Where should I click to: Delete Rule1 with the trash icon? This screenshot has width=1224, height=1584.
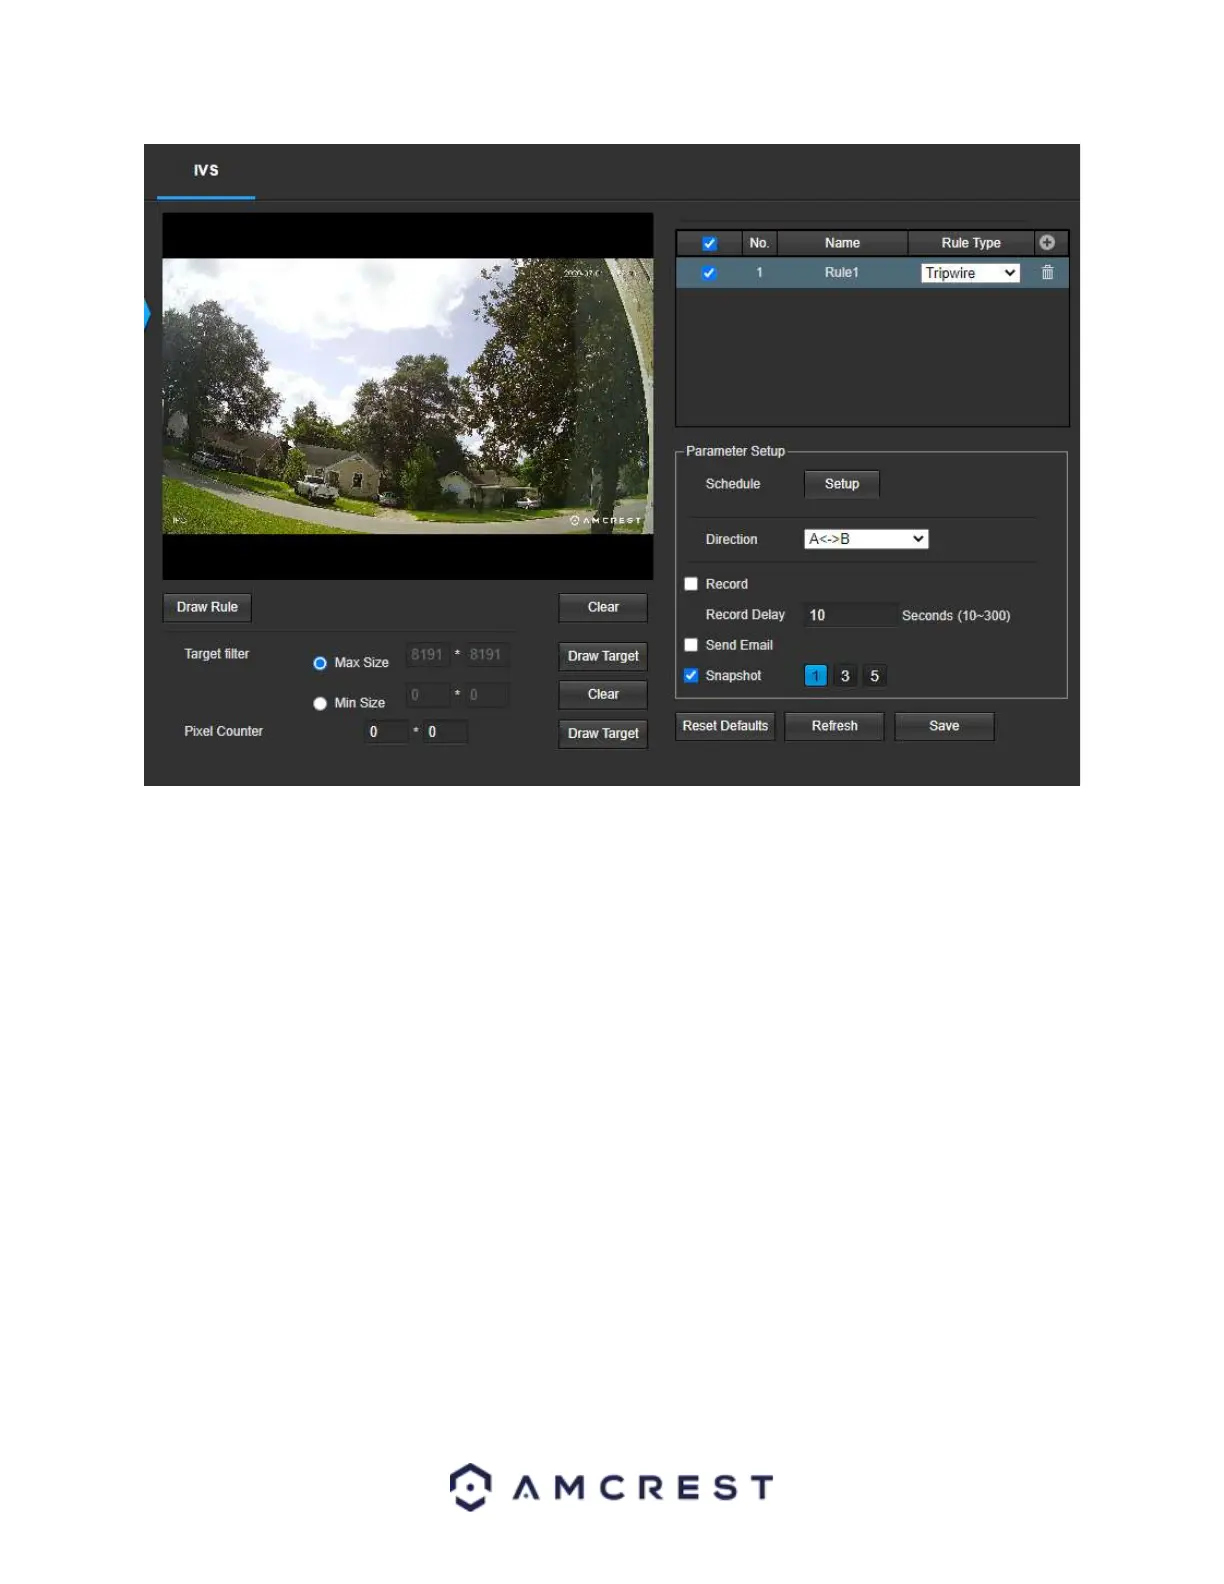pyautogui.click(x=1047, y=272)
